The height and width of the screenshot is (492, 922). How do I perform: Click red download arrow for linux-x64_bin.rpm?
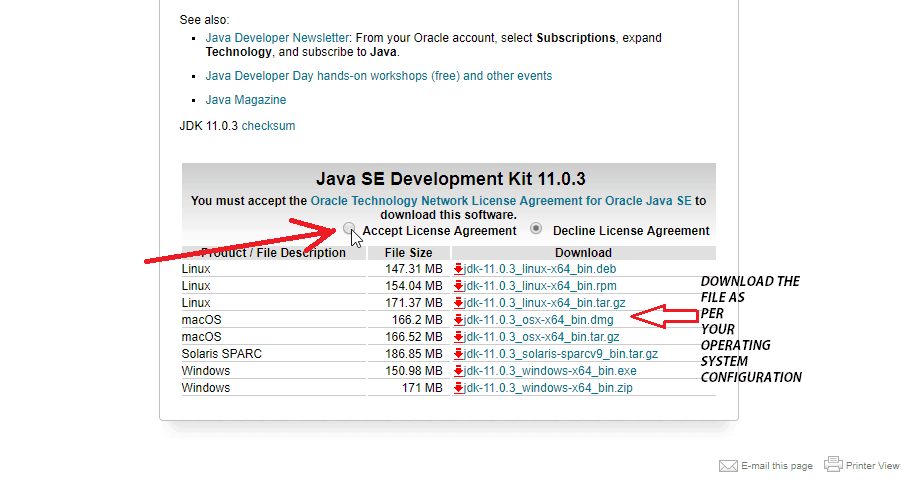(458, 286)
